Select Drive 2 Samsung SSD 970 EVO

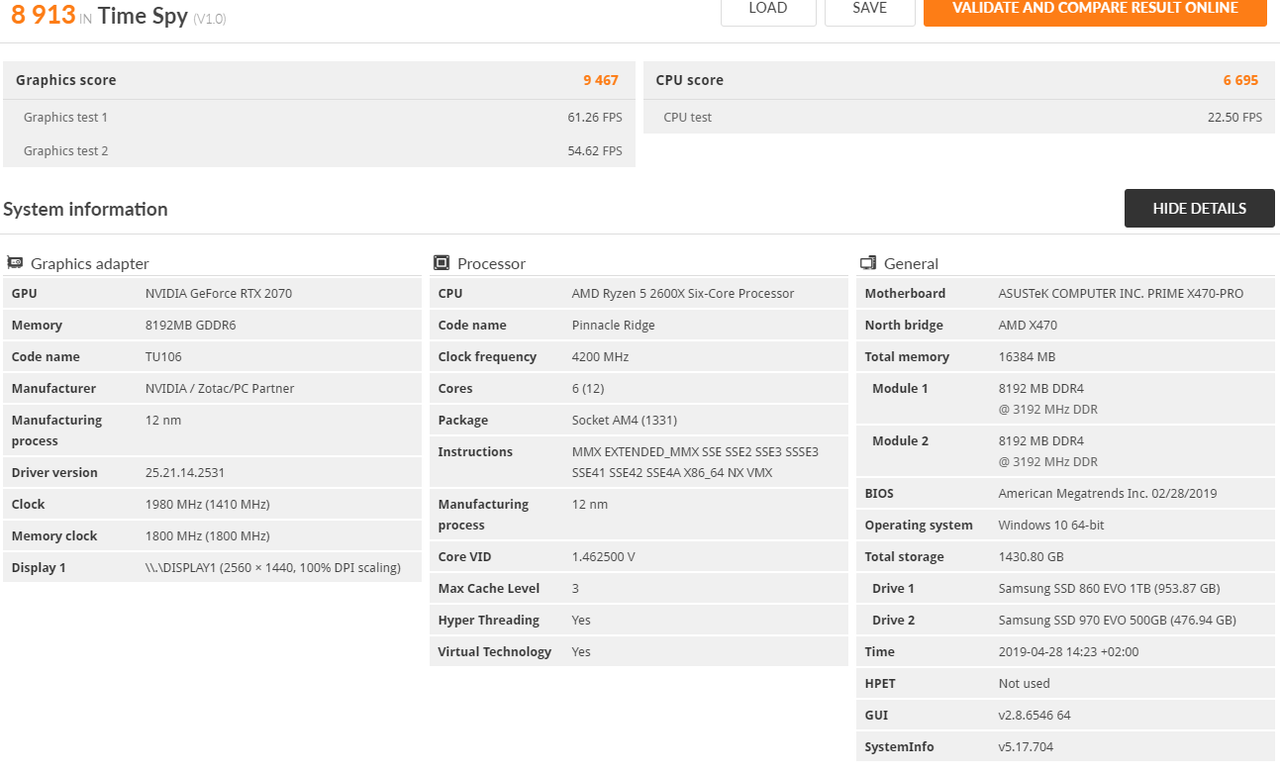(x=1117, y=620)
